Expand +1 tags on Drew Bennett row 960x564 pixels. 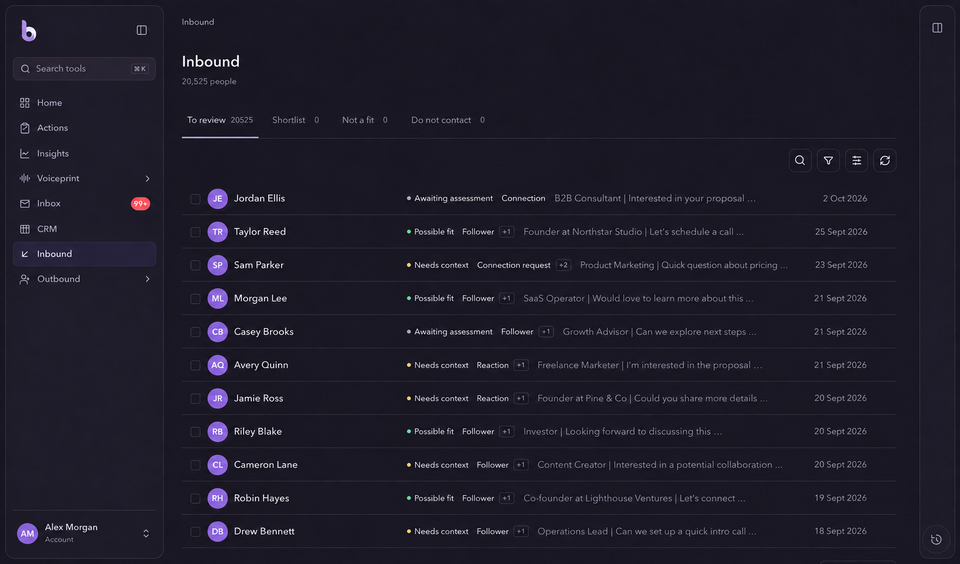[520, 532]
